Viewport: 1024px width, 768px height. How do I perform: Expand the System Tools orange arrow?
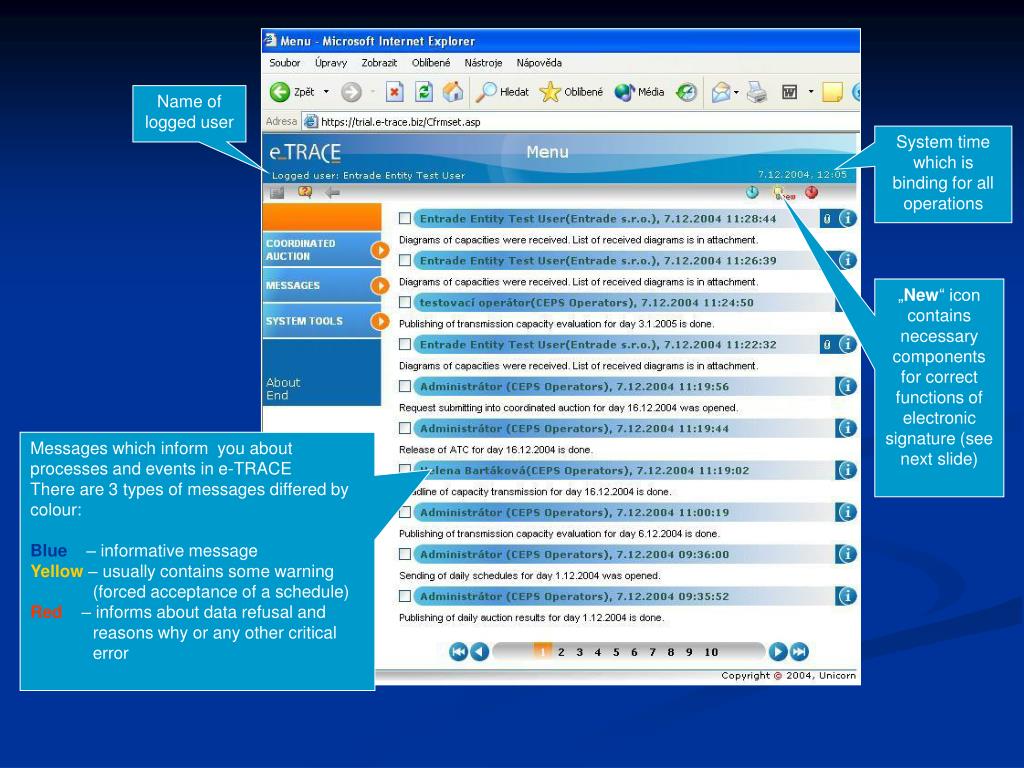[380, 321]
